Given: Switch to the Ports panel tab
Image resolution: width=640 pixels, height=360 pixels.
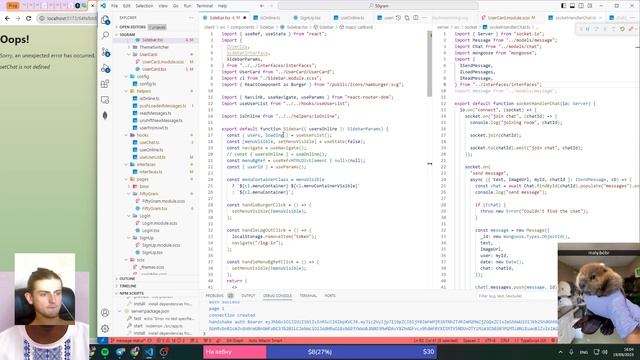Looking at the screenshot, I should 330,296.
